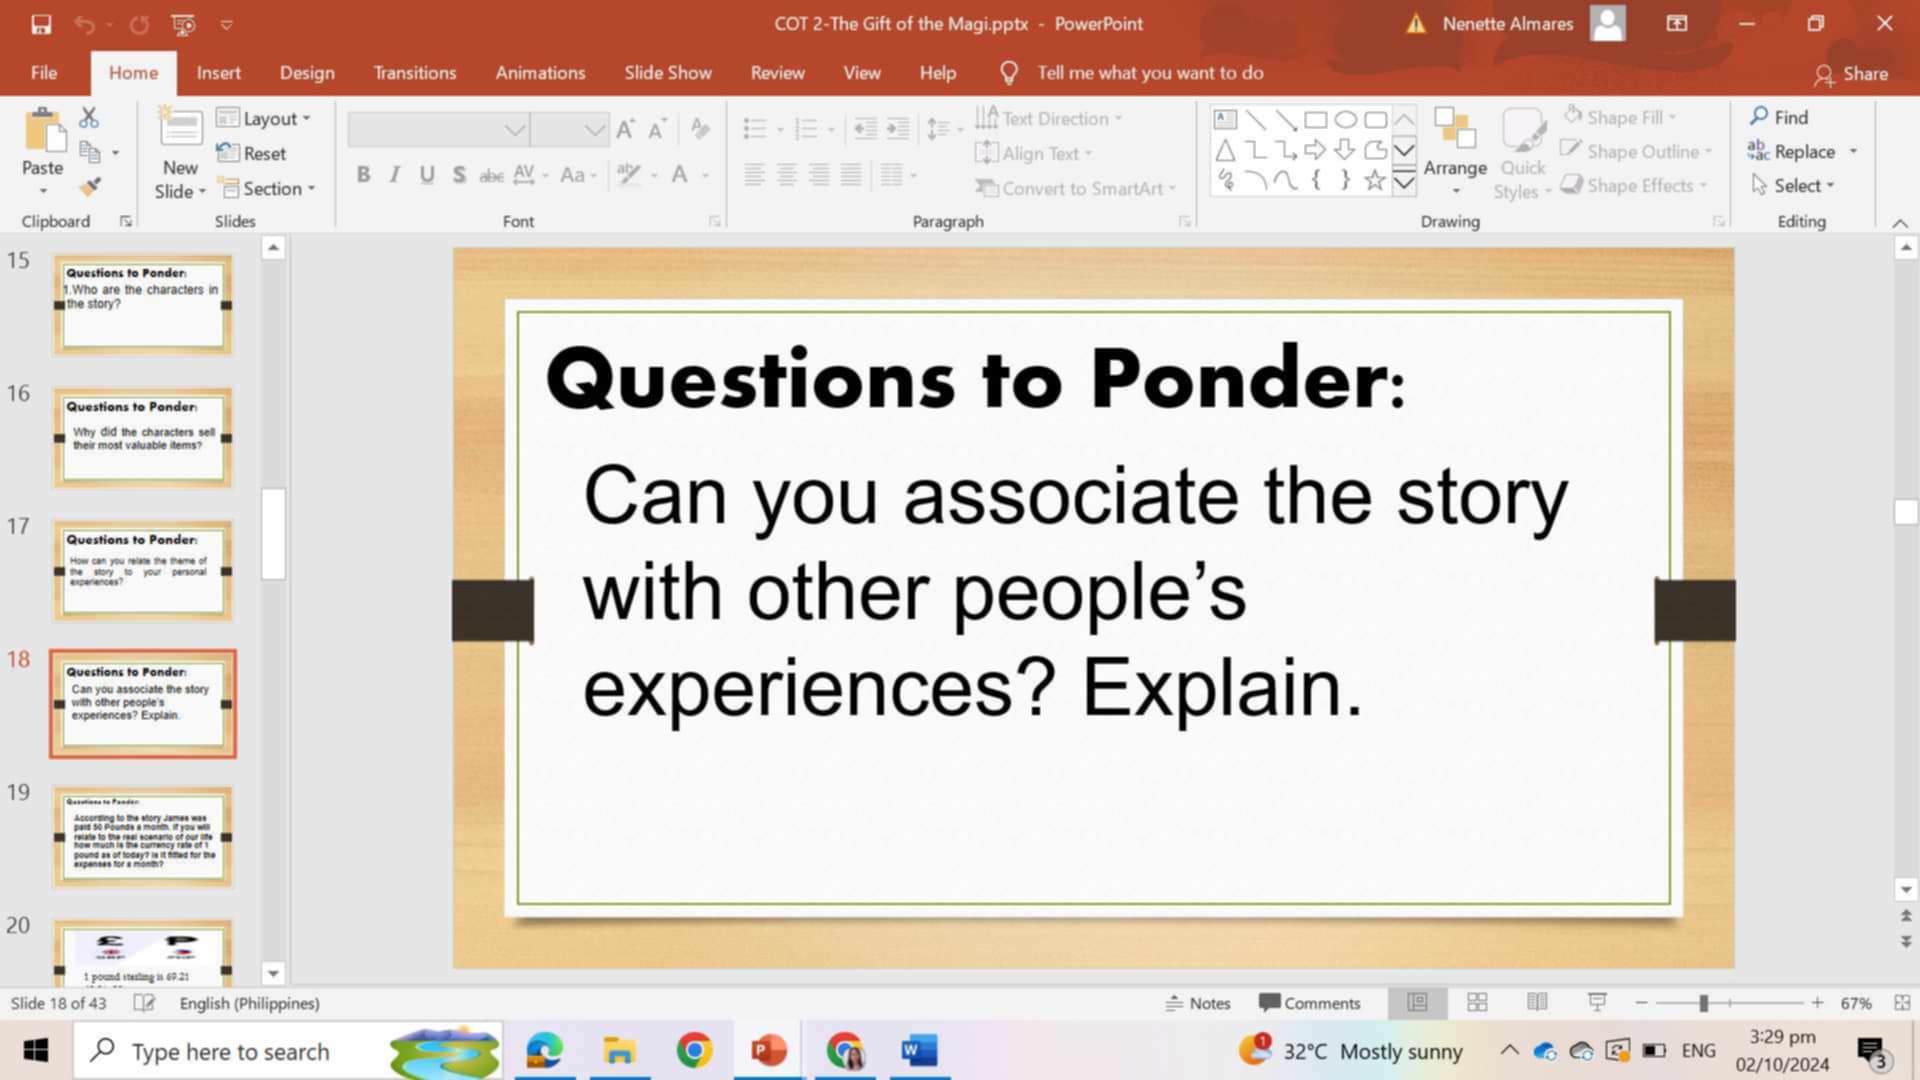Select the Text Box shape in gallery
The width and height of the screenshot is (1920, 1080).
[x=1225, y=120]
